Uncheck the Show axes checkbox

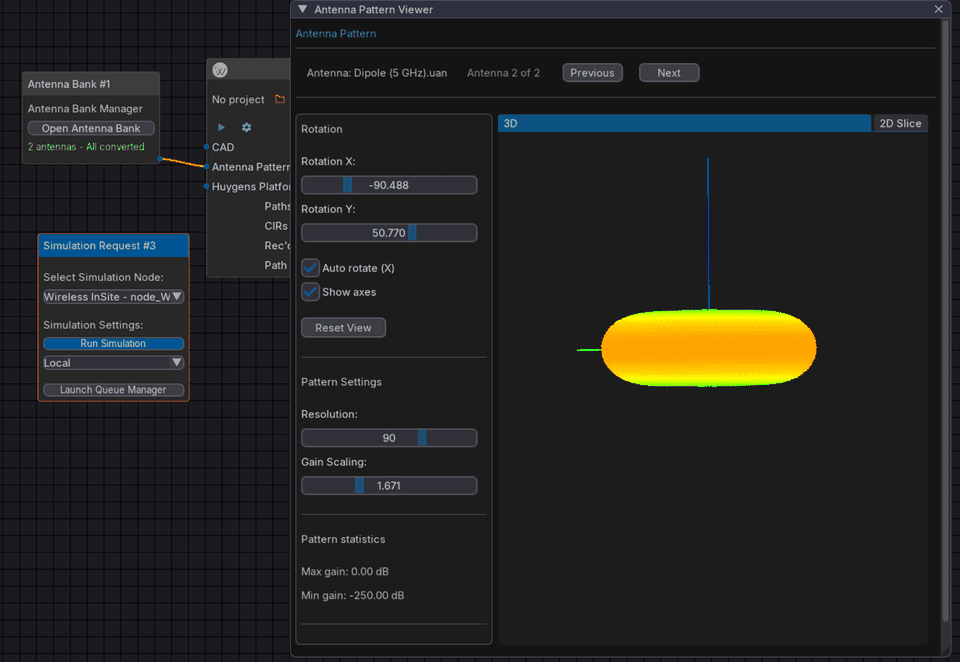(310, 292)
